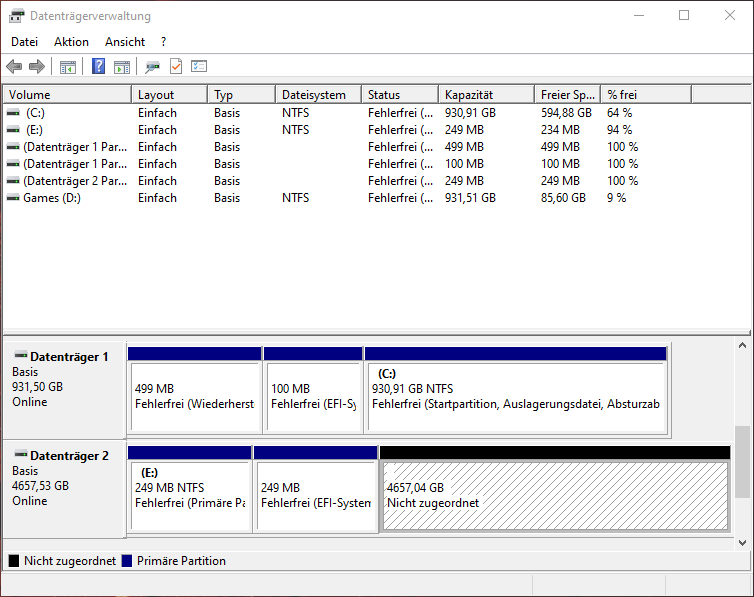The height and width of the screenshot is (597, 754).
Task: Select the black Nicht zugeordnet legend swatch
Action: pos(14,561)
